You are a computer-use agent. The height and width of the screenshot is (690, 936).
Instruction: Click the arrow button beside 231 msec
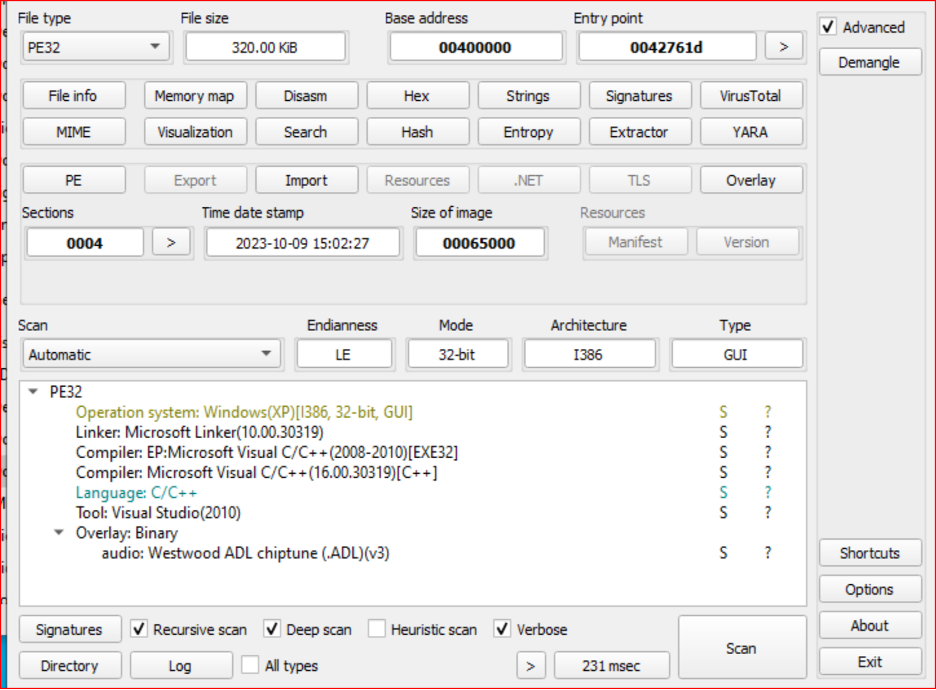click(x=531, y=666)
